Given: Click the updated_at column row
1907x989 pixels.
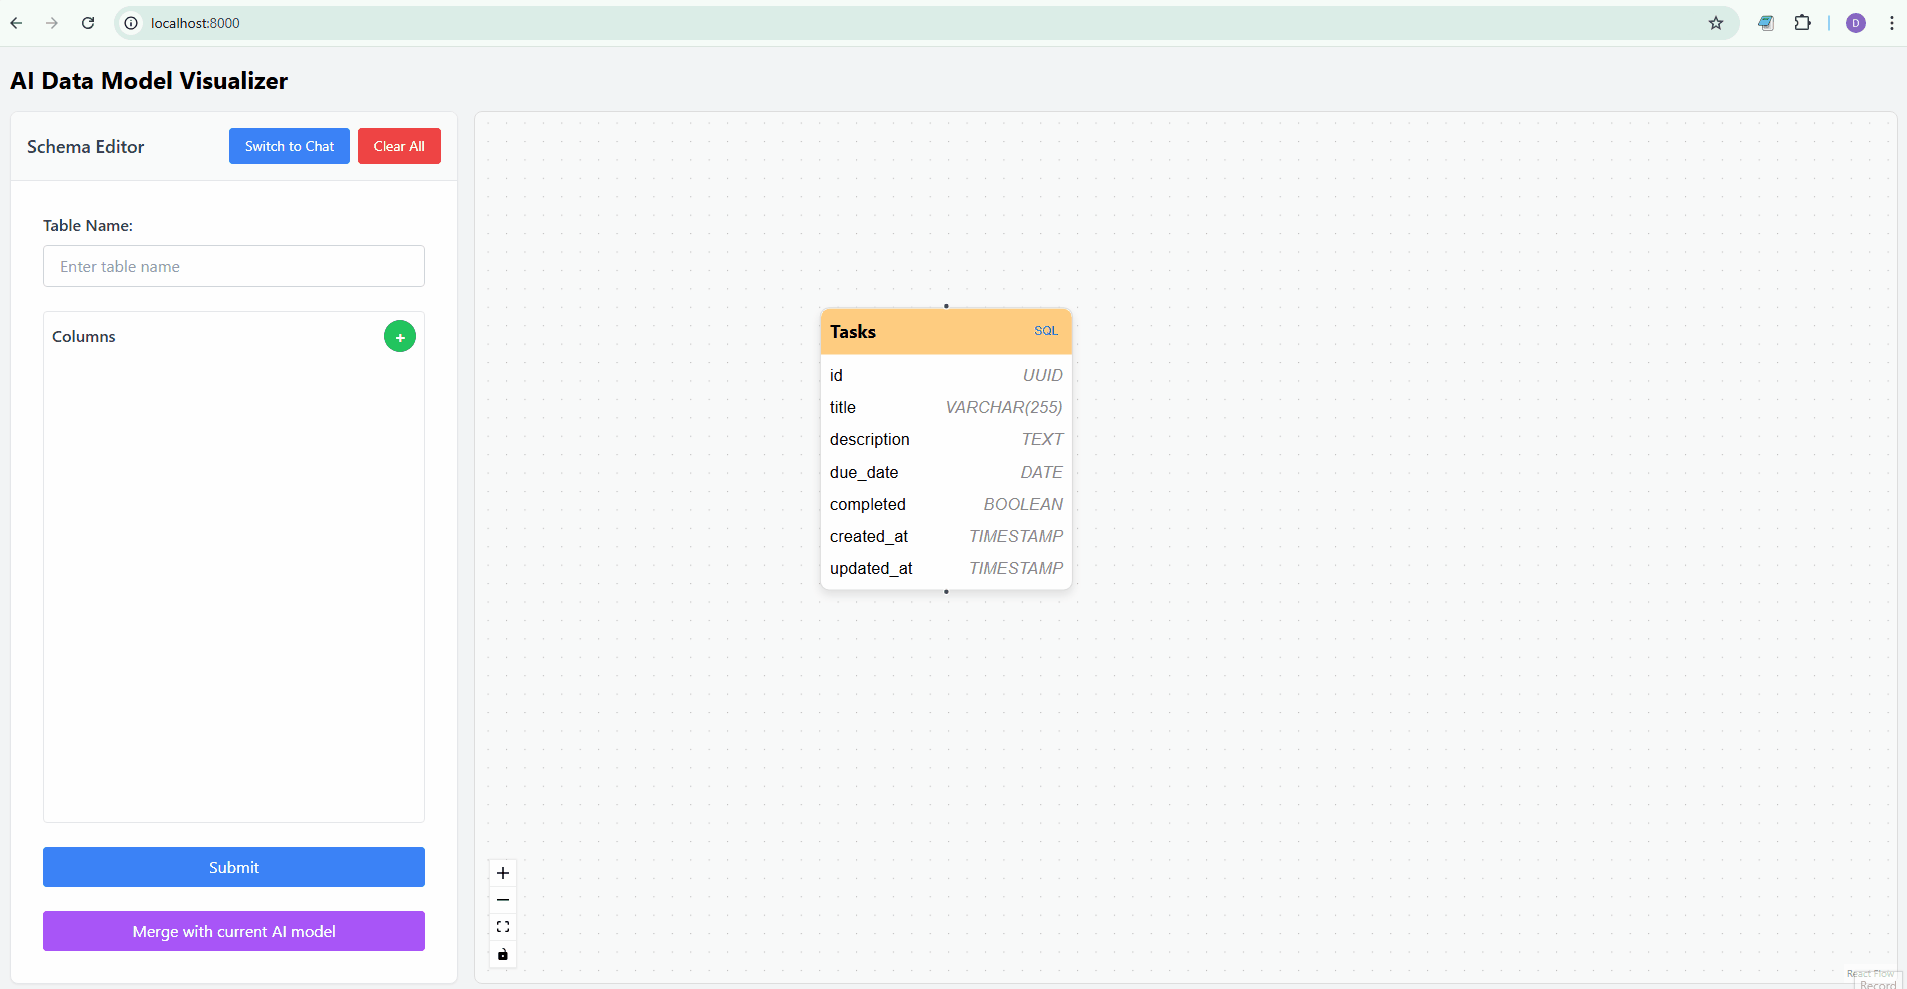Looking at the screenshot, I should (946, 568).
